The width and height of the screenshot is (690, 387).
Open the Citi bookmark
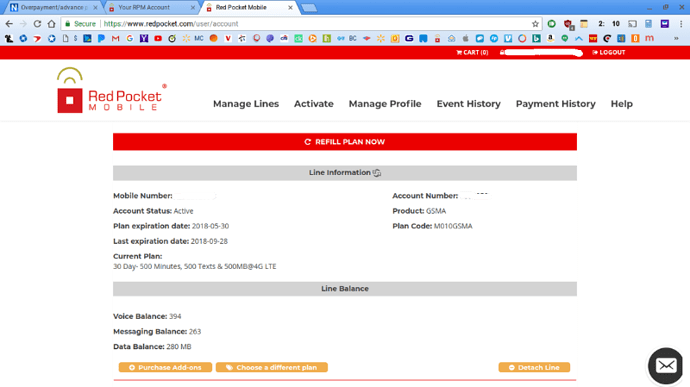pos(284,38)
